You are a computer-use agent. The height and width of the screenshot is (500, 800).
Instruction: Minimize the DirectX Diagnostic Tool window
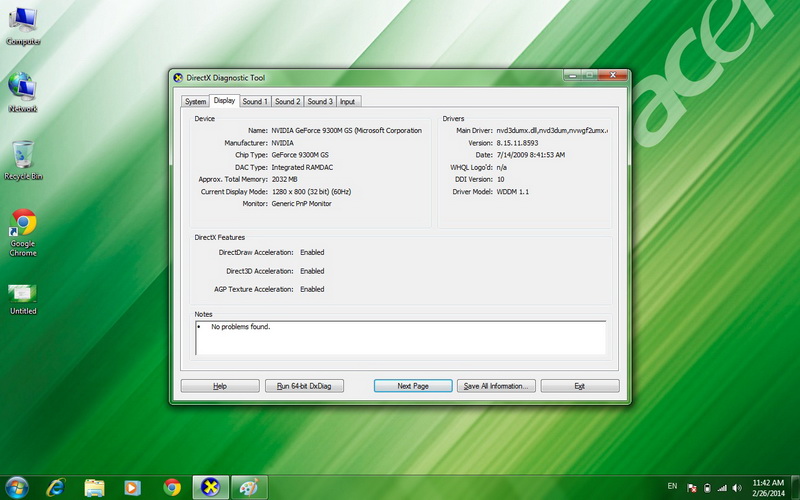click(572, 76)
